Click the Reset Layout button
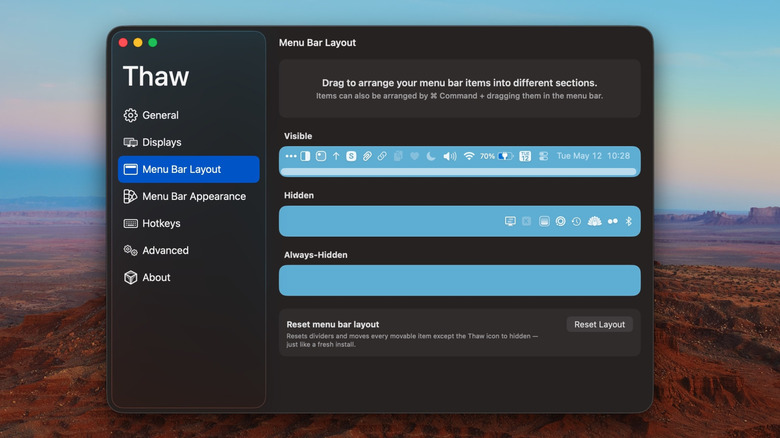Viewport: 780px width, 438px height. coord(599,325)
